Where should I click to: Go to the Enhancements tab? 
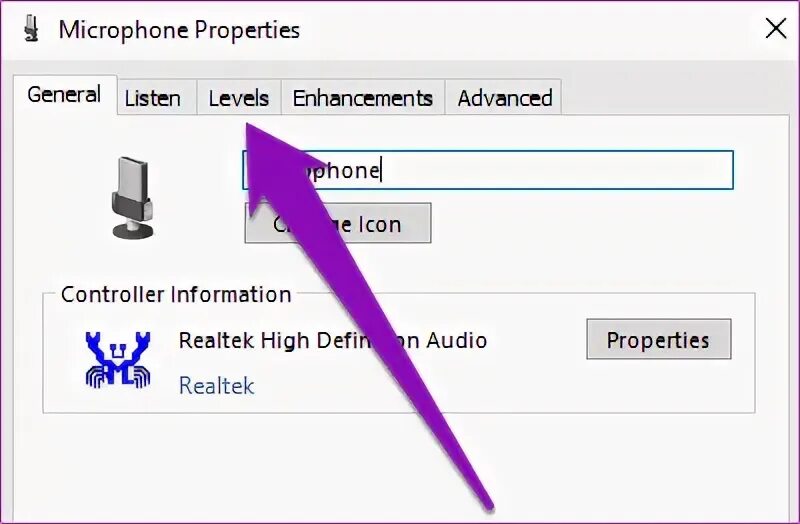pos(363,98)
